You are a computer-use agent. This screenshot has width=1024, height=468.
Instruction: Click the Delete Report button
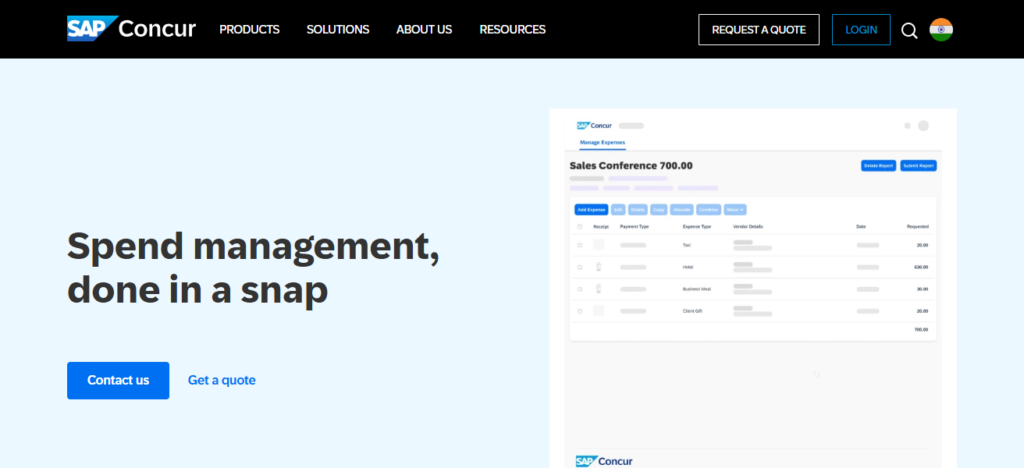878,166
